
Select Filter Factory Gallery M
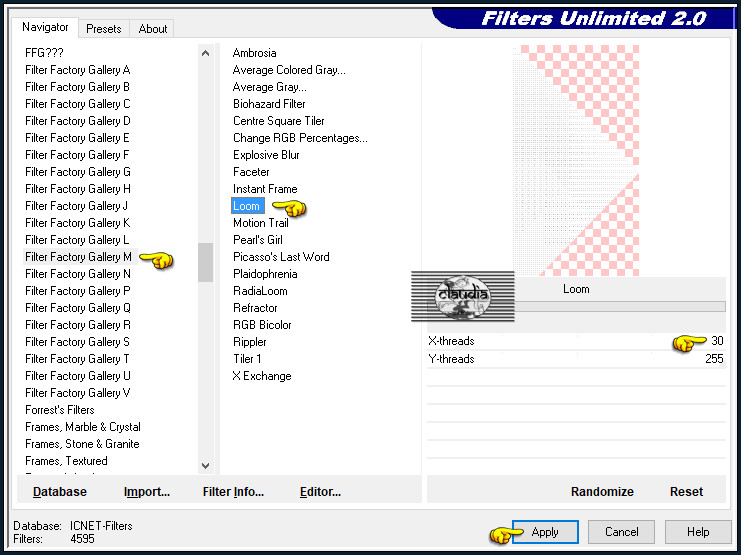click(78, 257)
